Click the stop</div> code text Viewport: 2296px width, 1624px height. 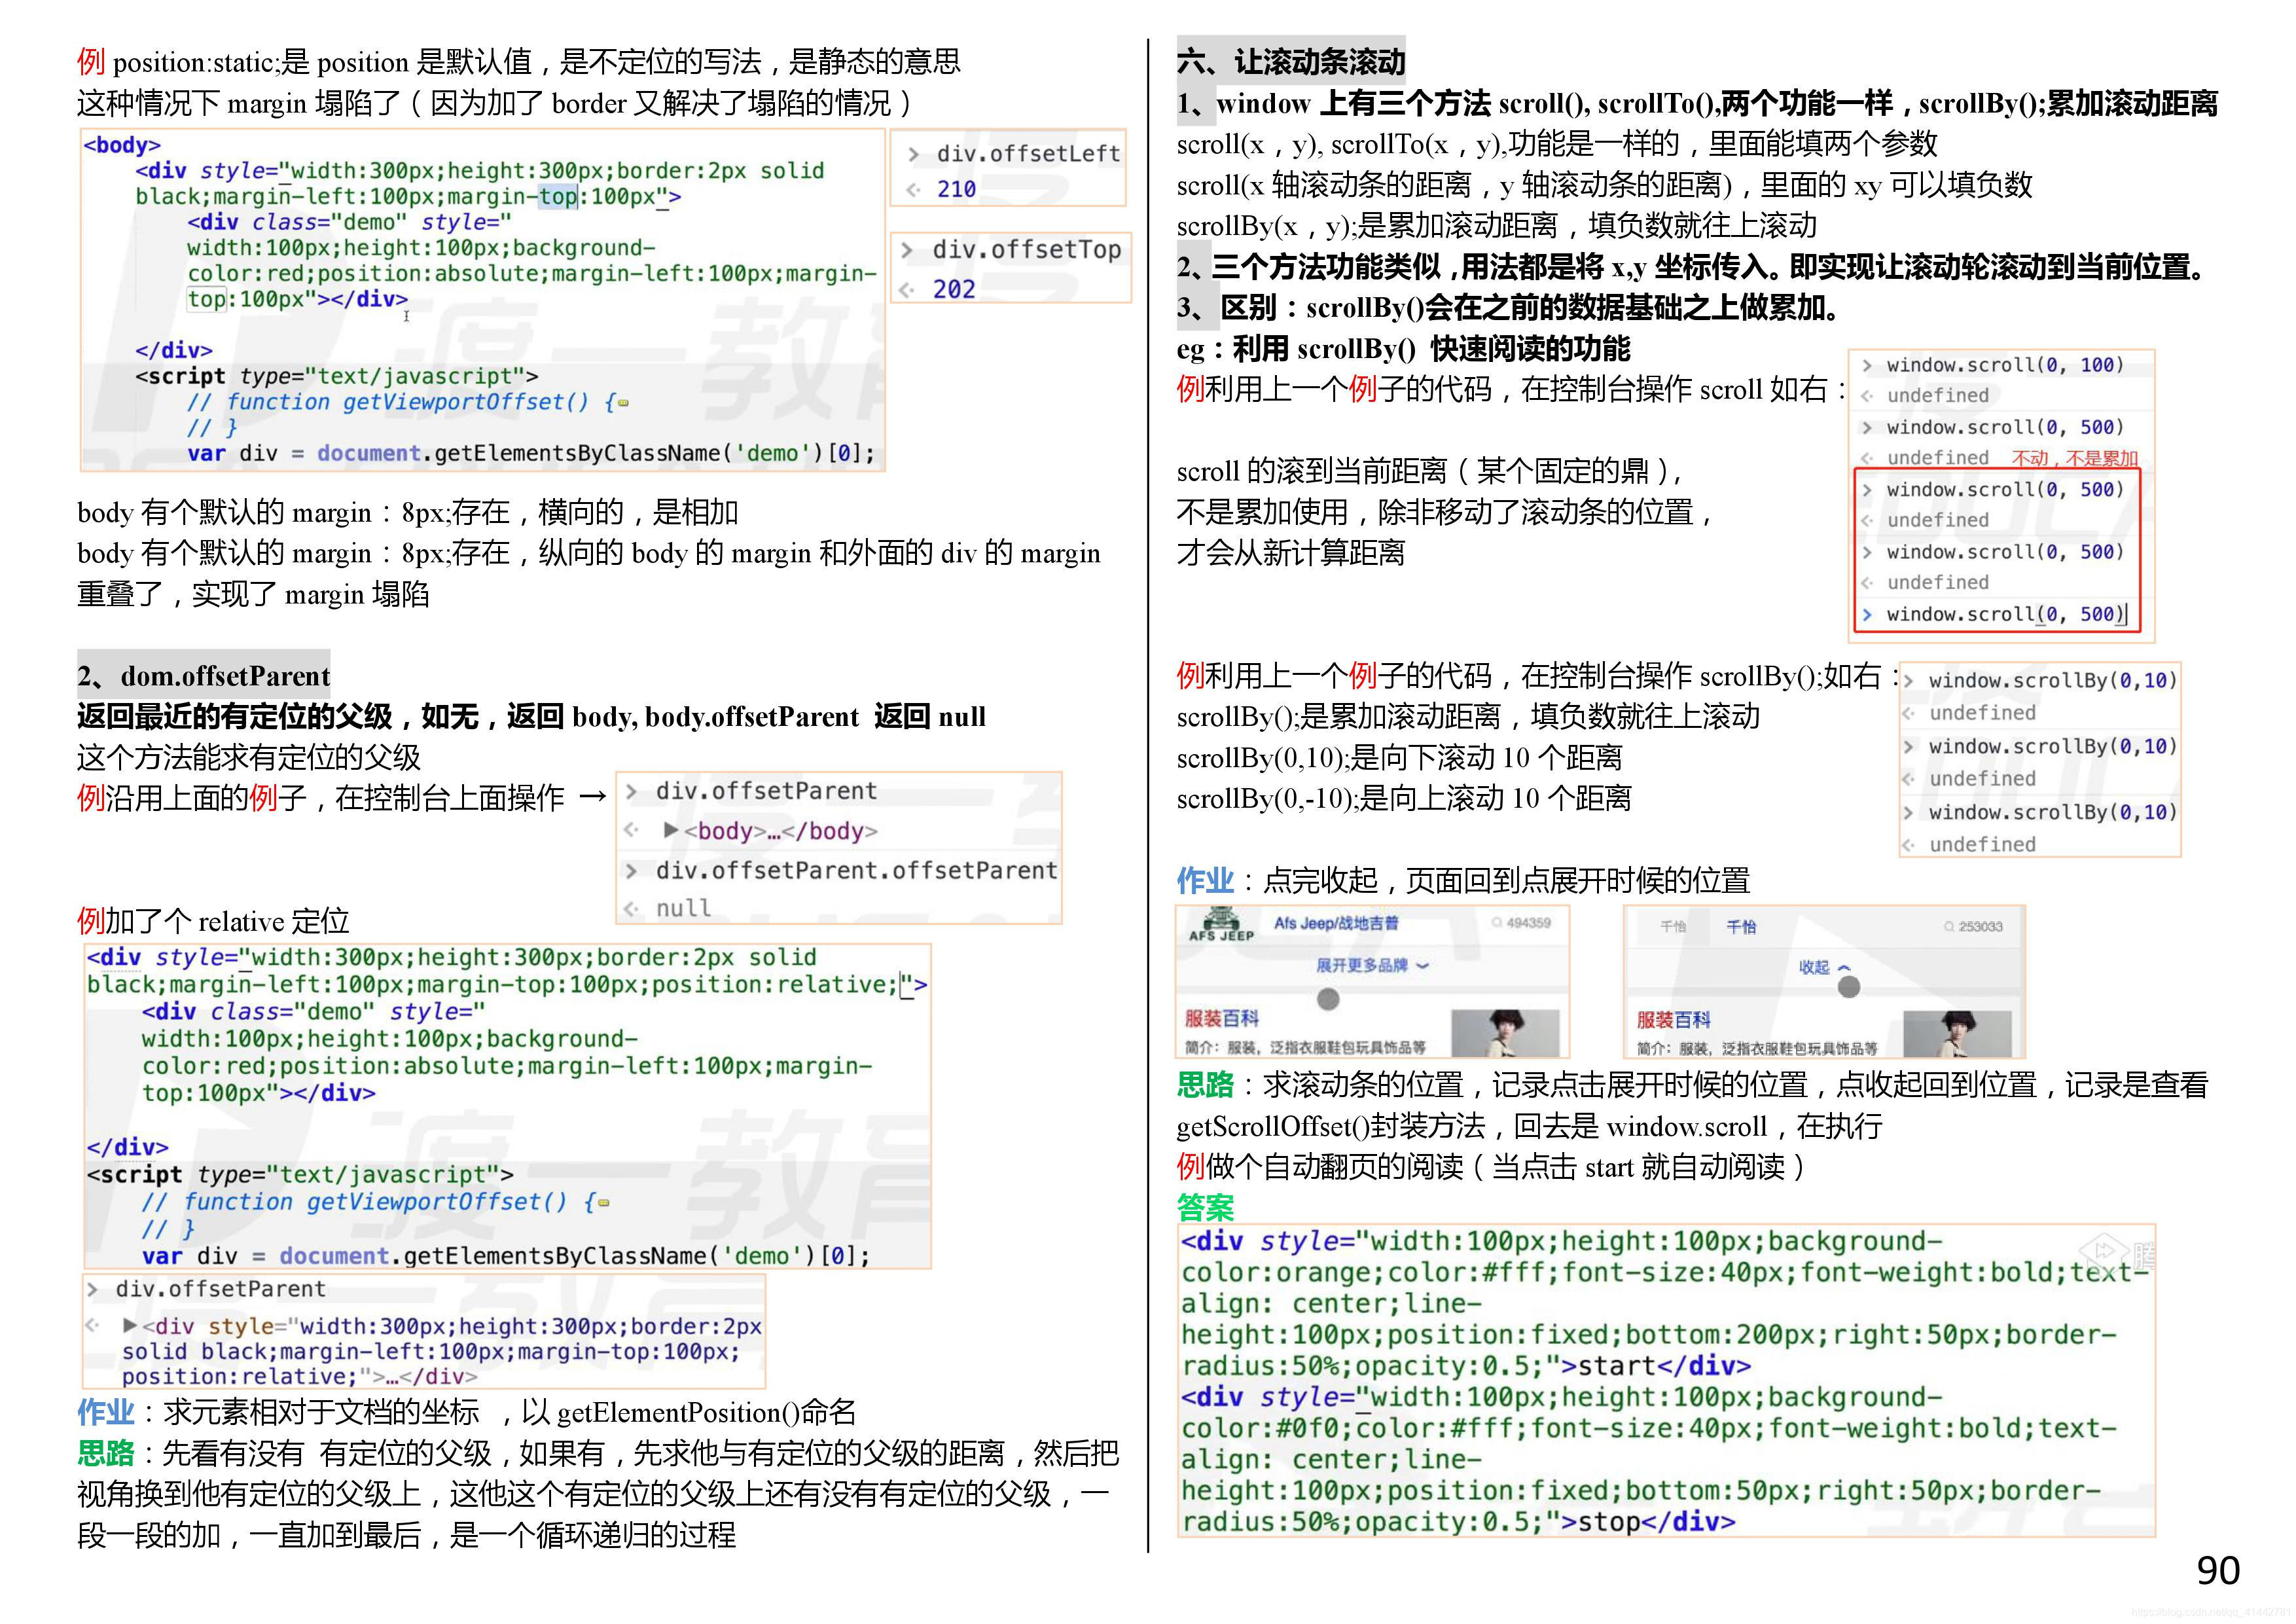pyautogui.click(x=1656, y=1522)
